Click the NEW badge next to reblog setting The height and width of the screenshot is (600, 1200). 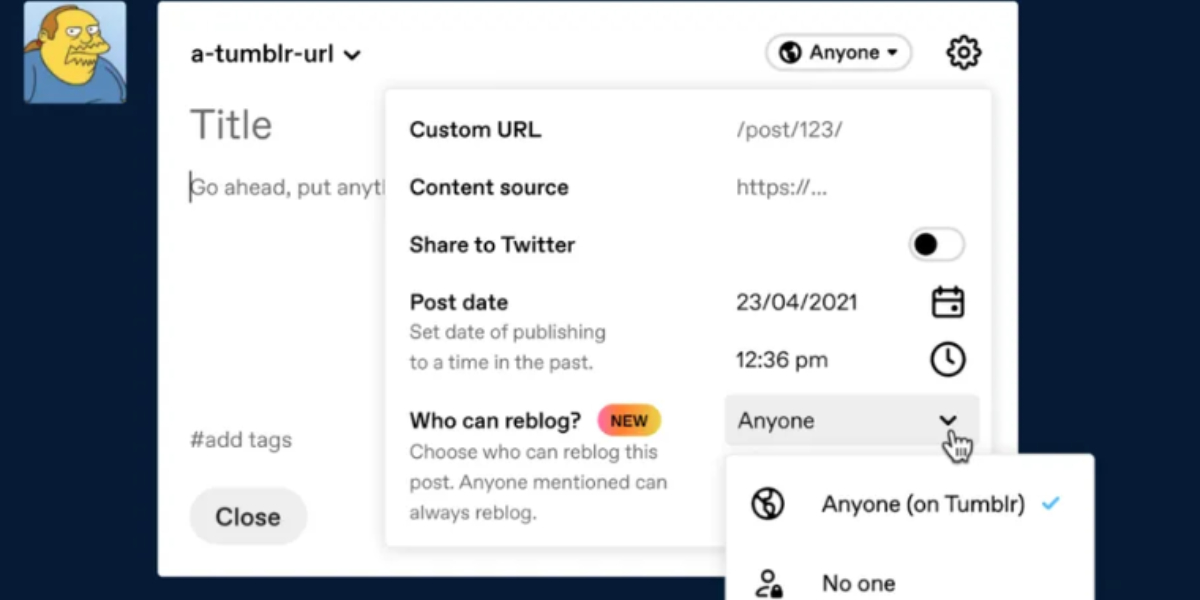(x=629, y=421)
